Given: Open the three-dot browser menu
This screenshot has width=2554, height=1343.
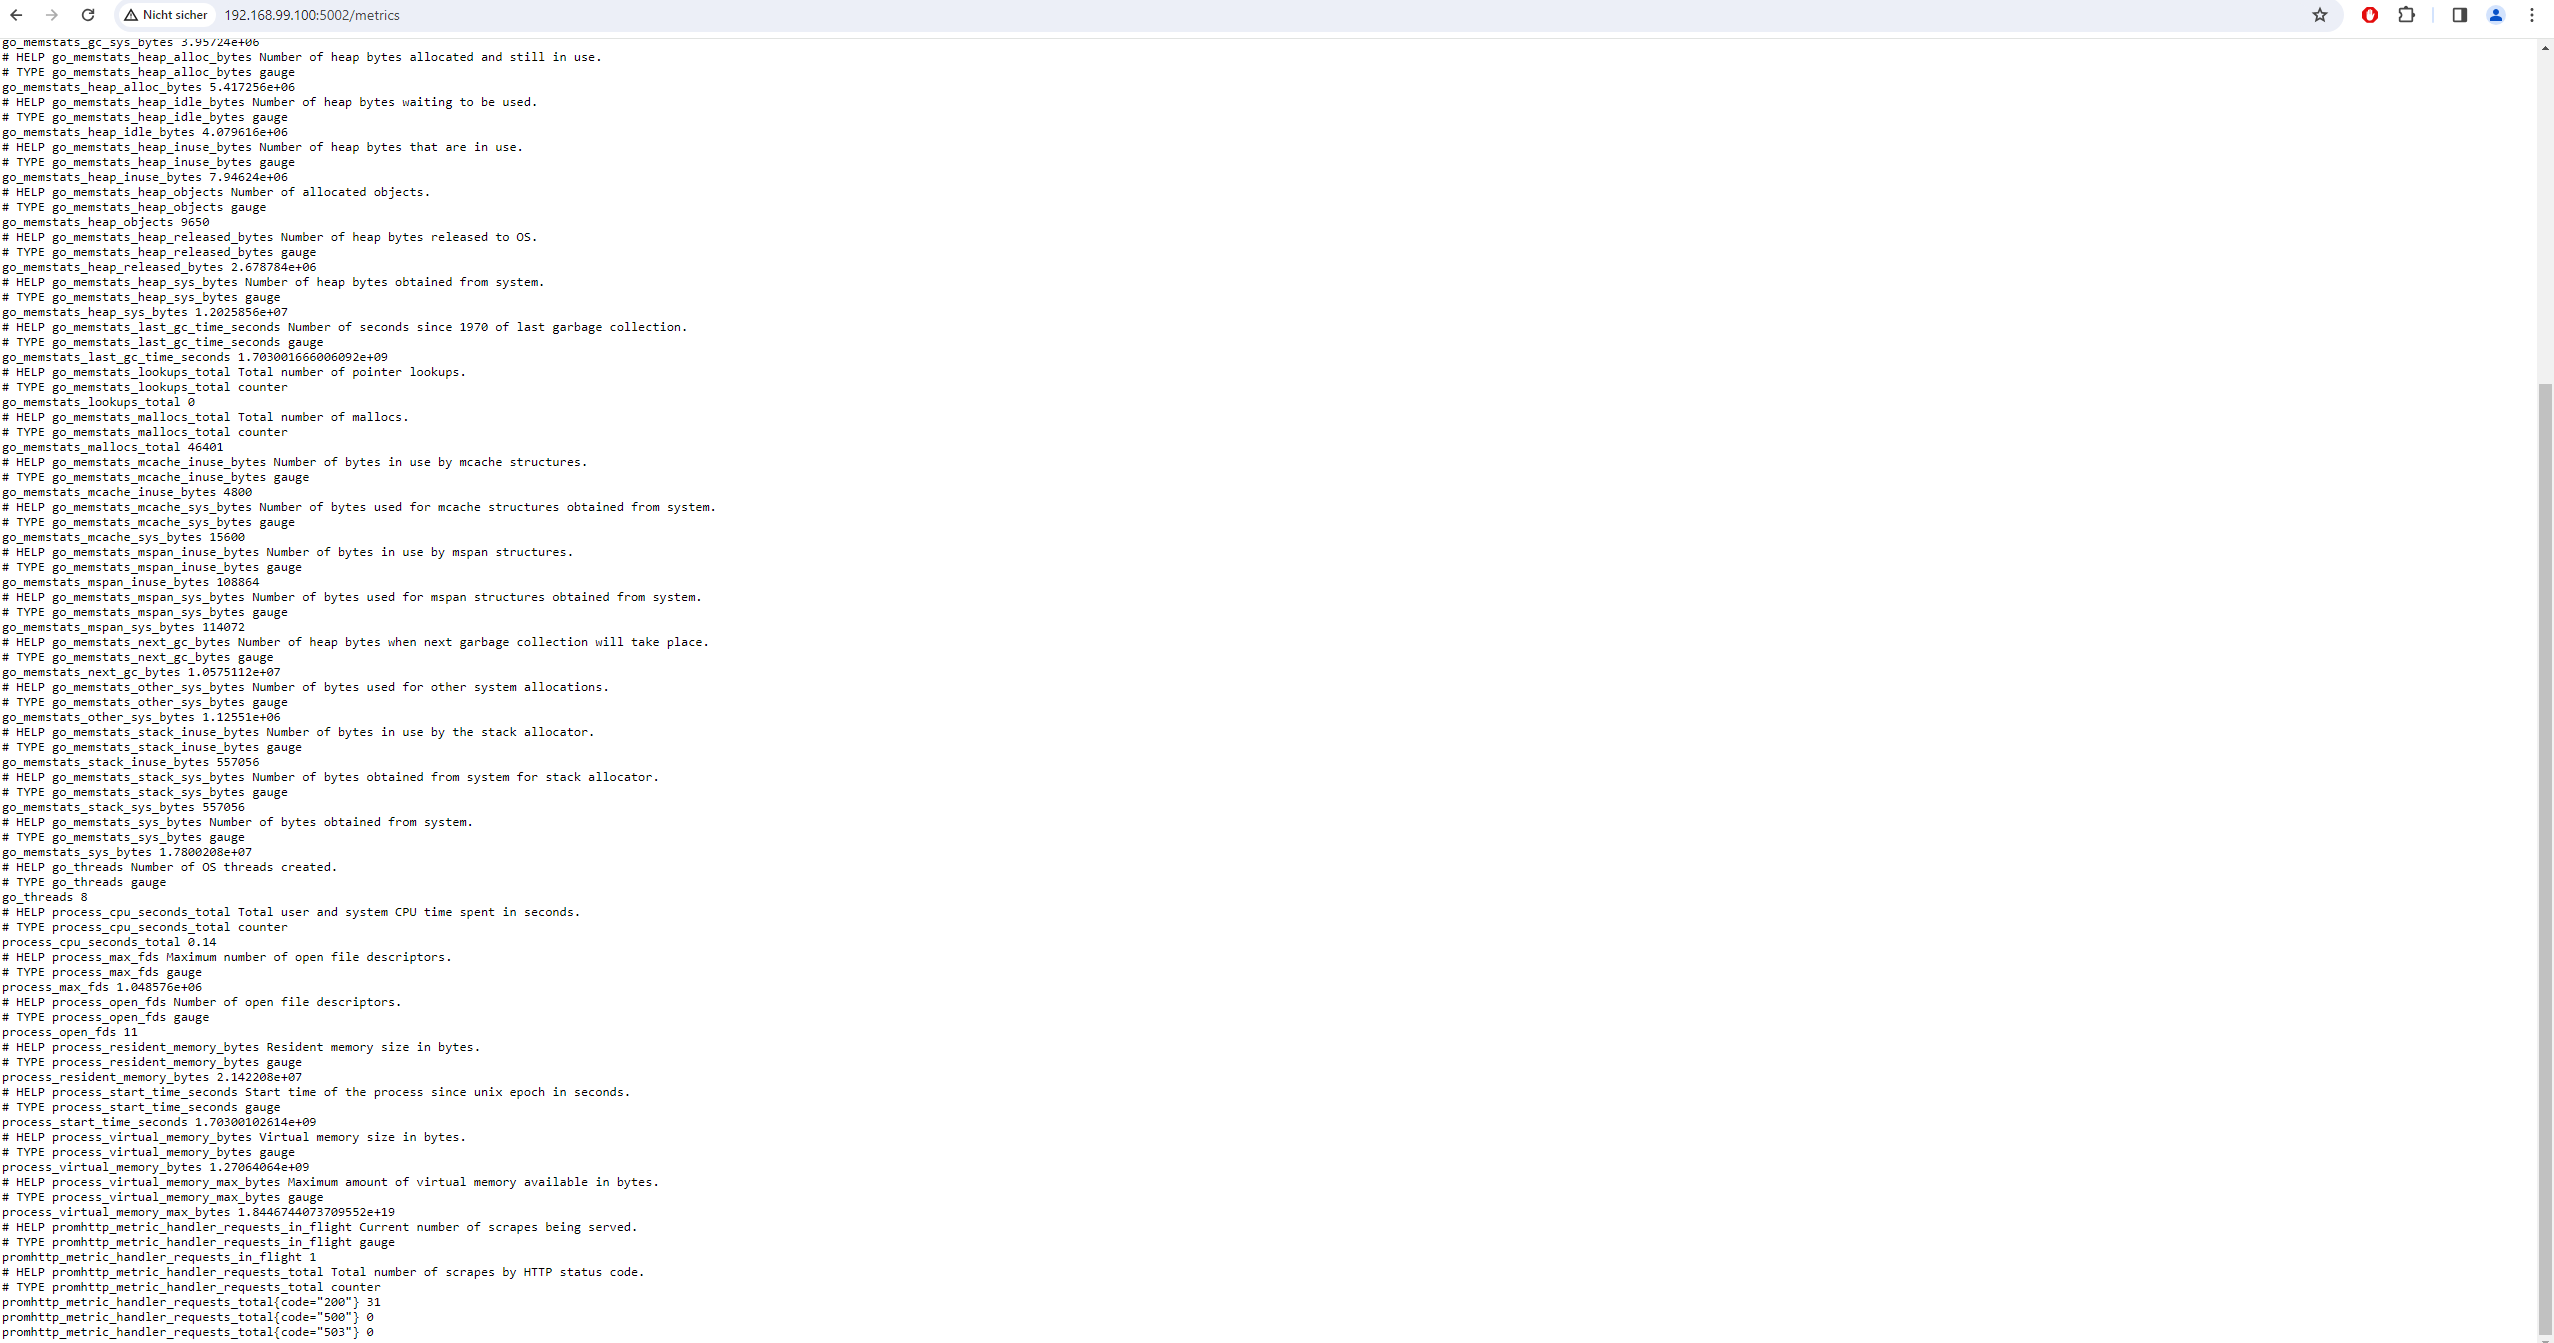Looking at the screenshot, I should pos(2532,15).
